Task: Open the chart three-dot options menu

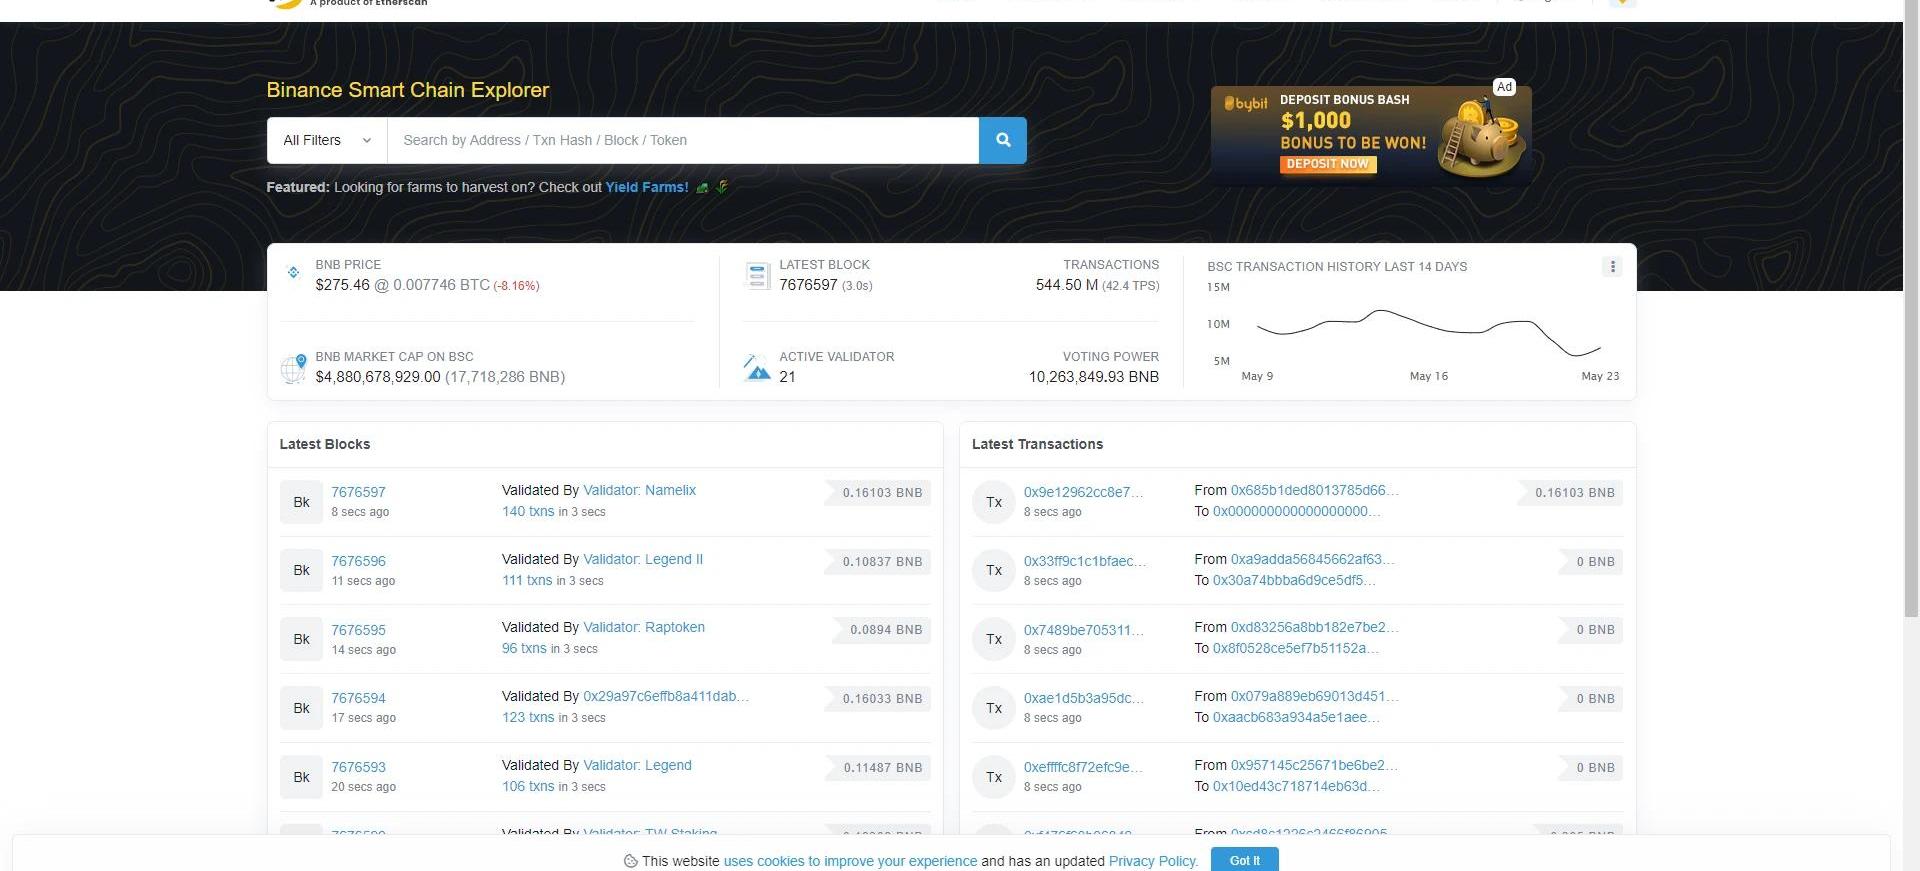Action: (x=1612, y=267)
